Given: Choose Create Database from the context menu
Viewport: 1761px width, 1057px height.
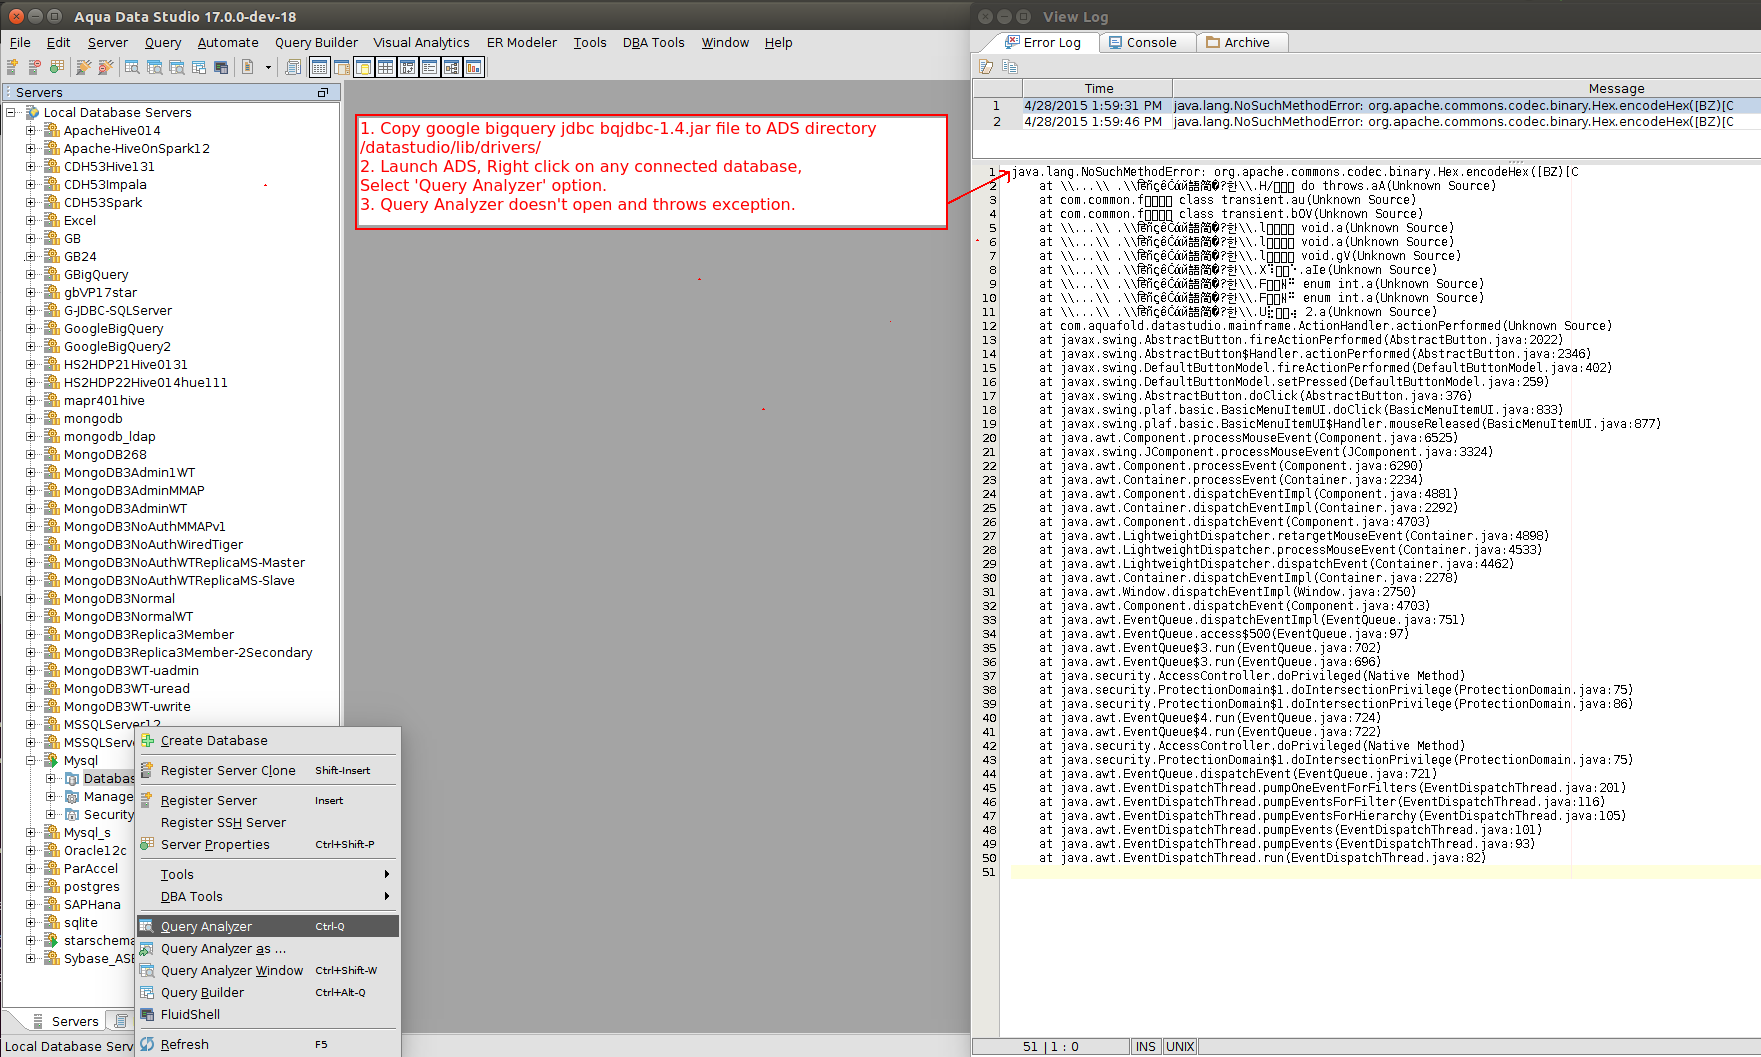Looking at the screenshot, I should (268, 741).
